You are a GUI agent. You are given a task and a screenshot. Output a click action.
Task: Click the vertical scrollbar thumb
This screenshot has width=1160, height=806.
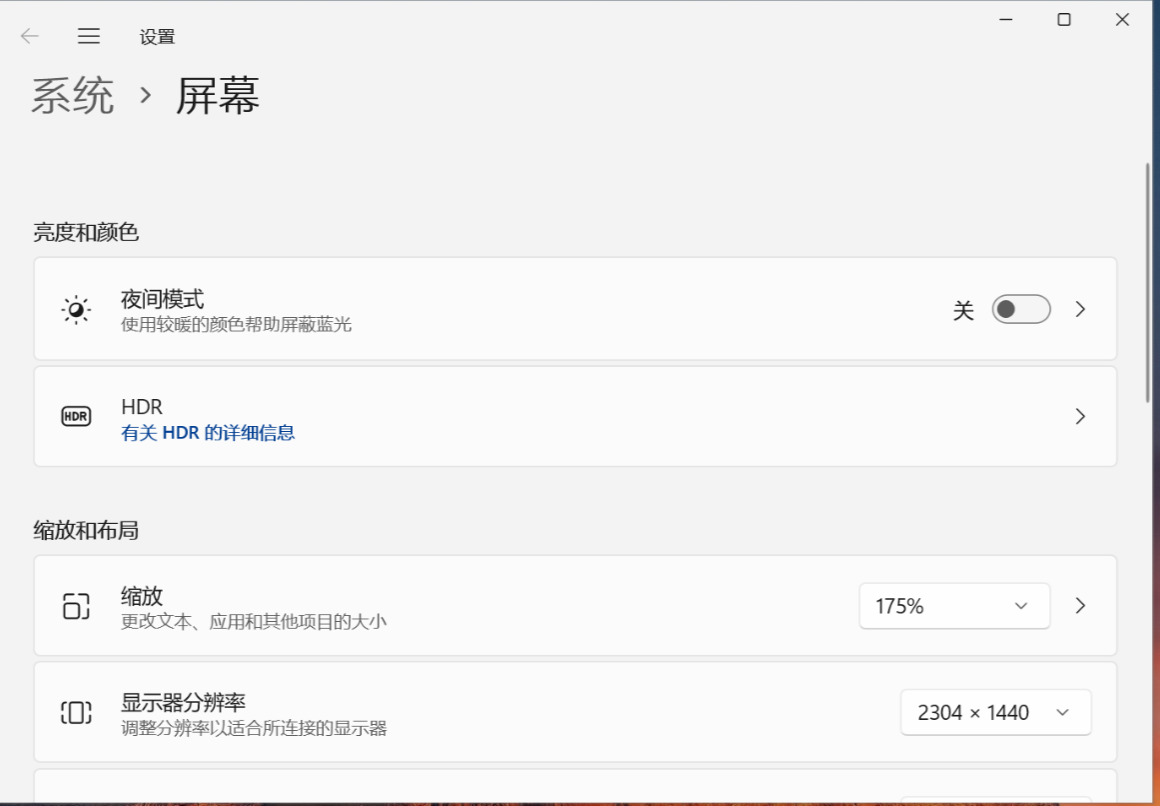click(x=1147, y=283)
